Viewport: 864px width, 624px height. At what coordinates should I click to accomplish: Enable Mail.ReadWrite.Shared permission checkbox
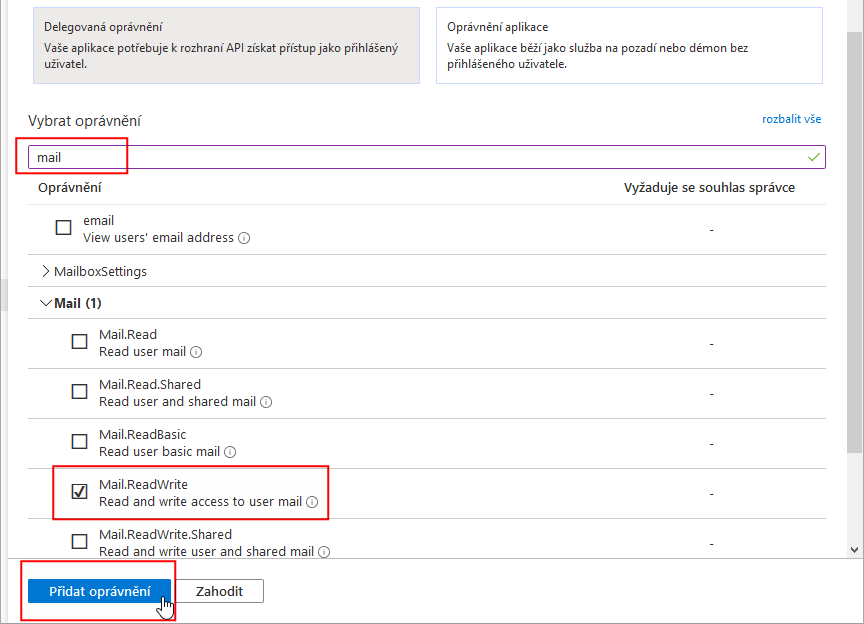(x=80, y=542)
